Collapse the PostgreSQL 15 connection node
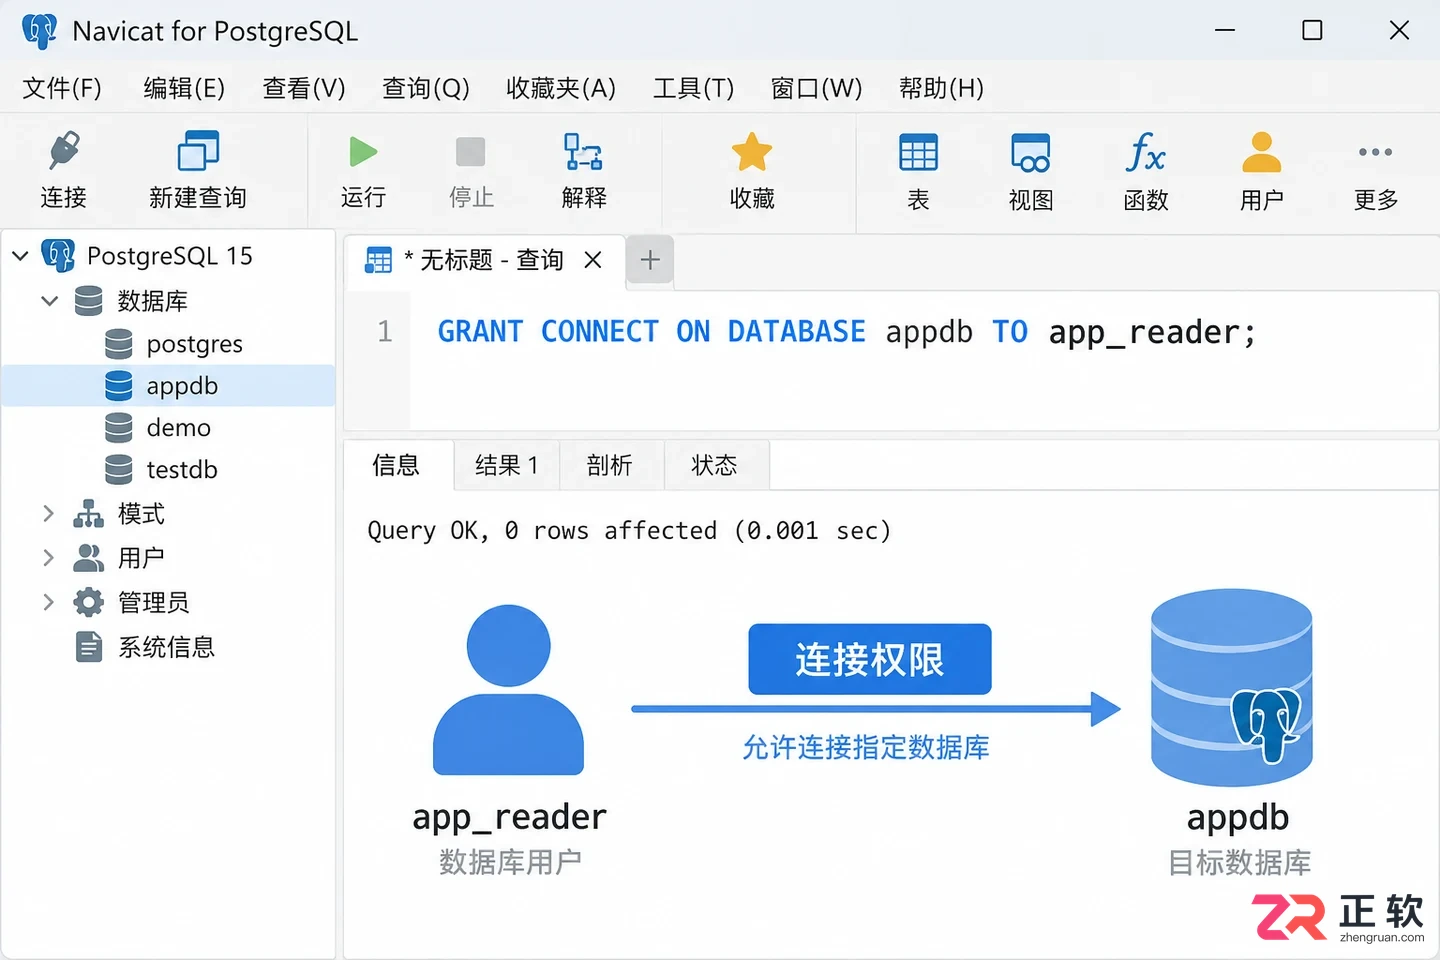Viewport: 1440px width, 960px height. pos(20,256)
